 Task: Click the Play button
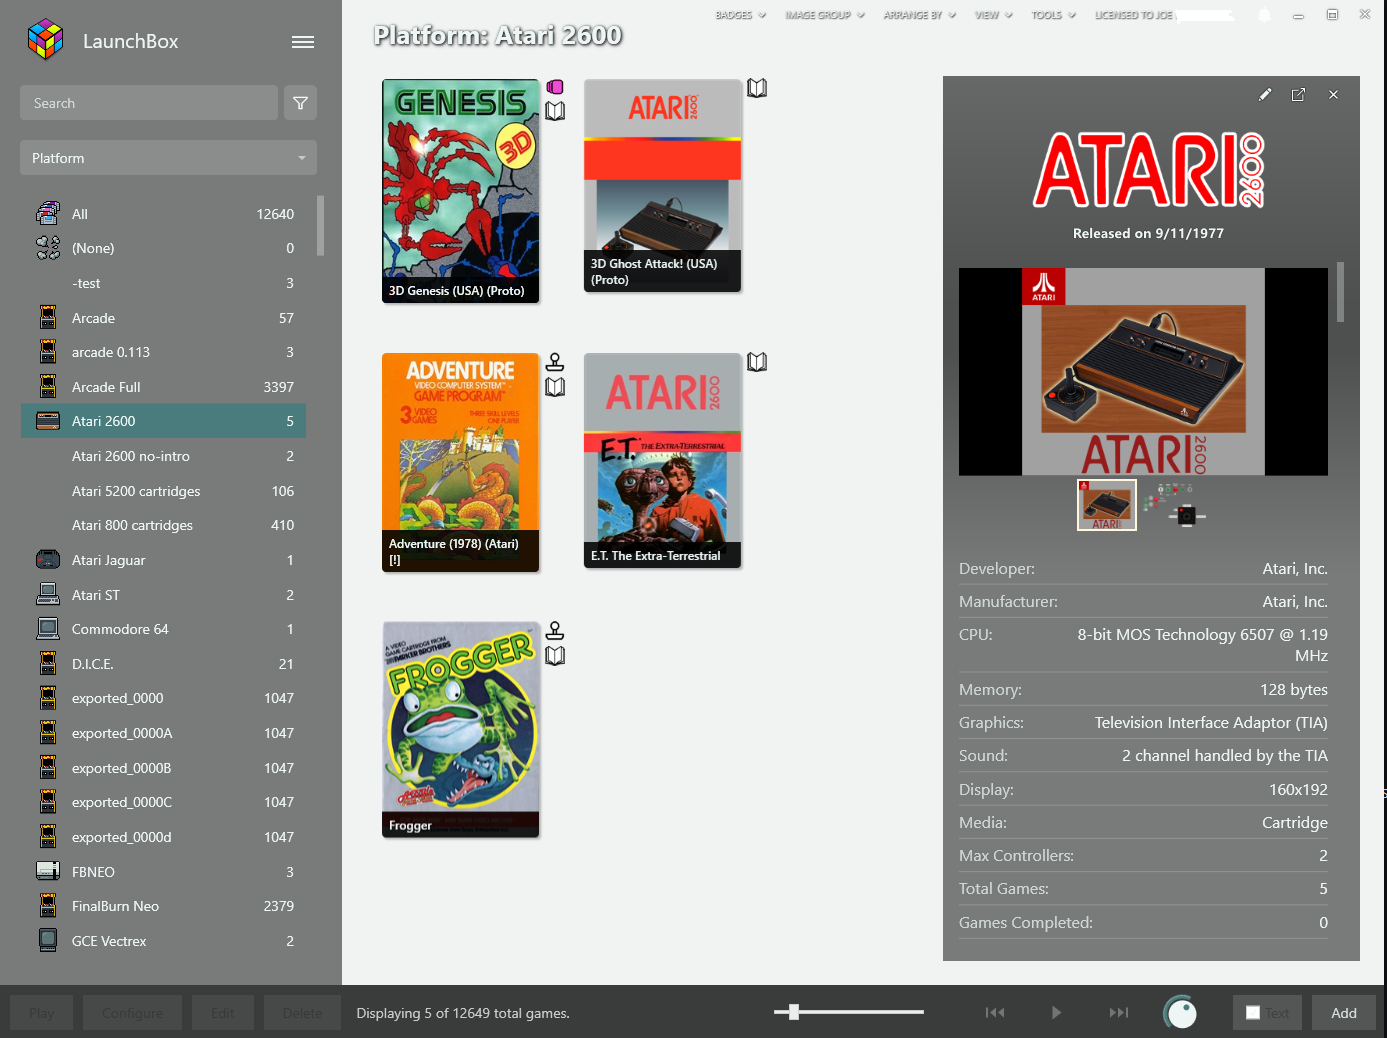pos(42,1013)
